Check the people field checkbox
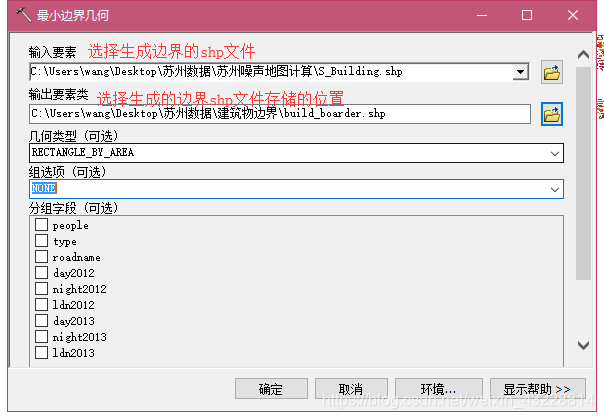Image resolution: width=604 pixels, height=419 pixels. (x=41, y=225)
